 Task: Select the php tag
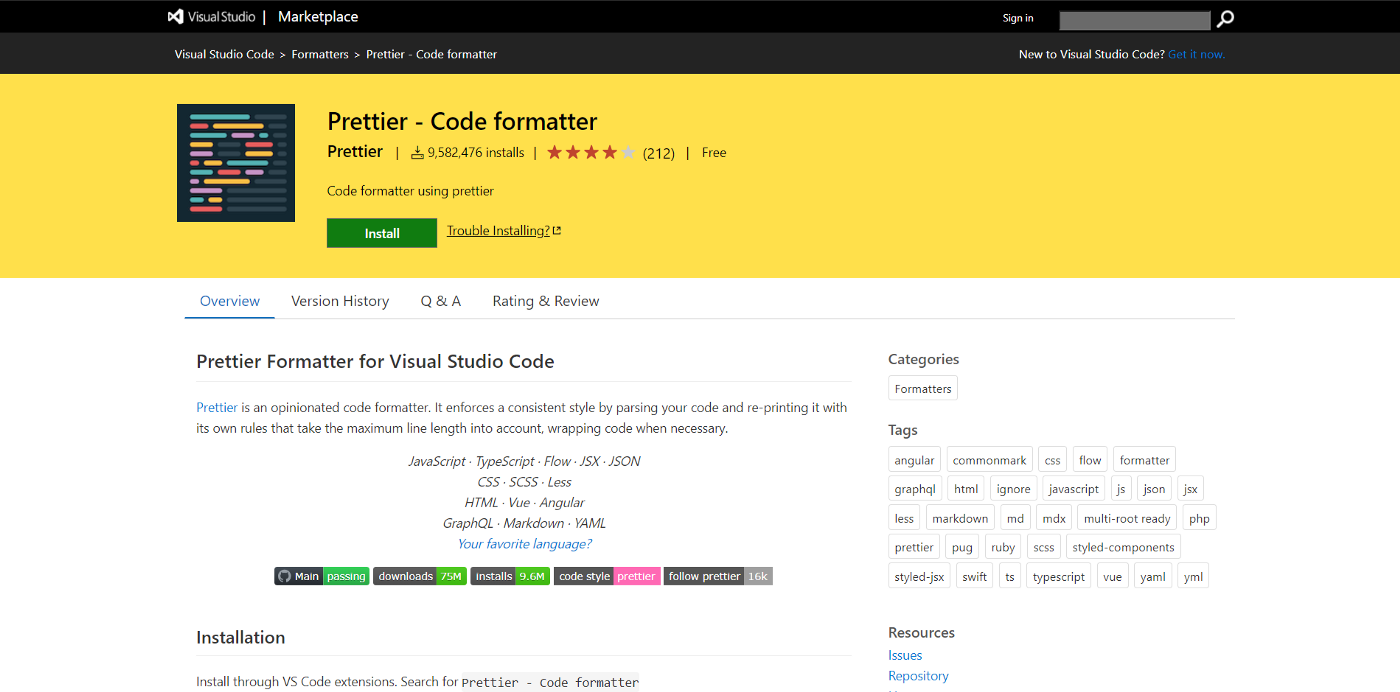pyautogui.click(x=1199, y=518)
